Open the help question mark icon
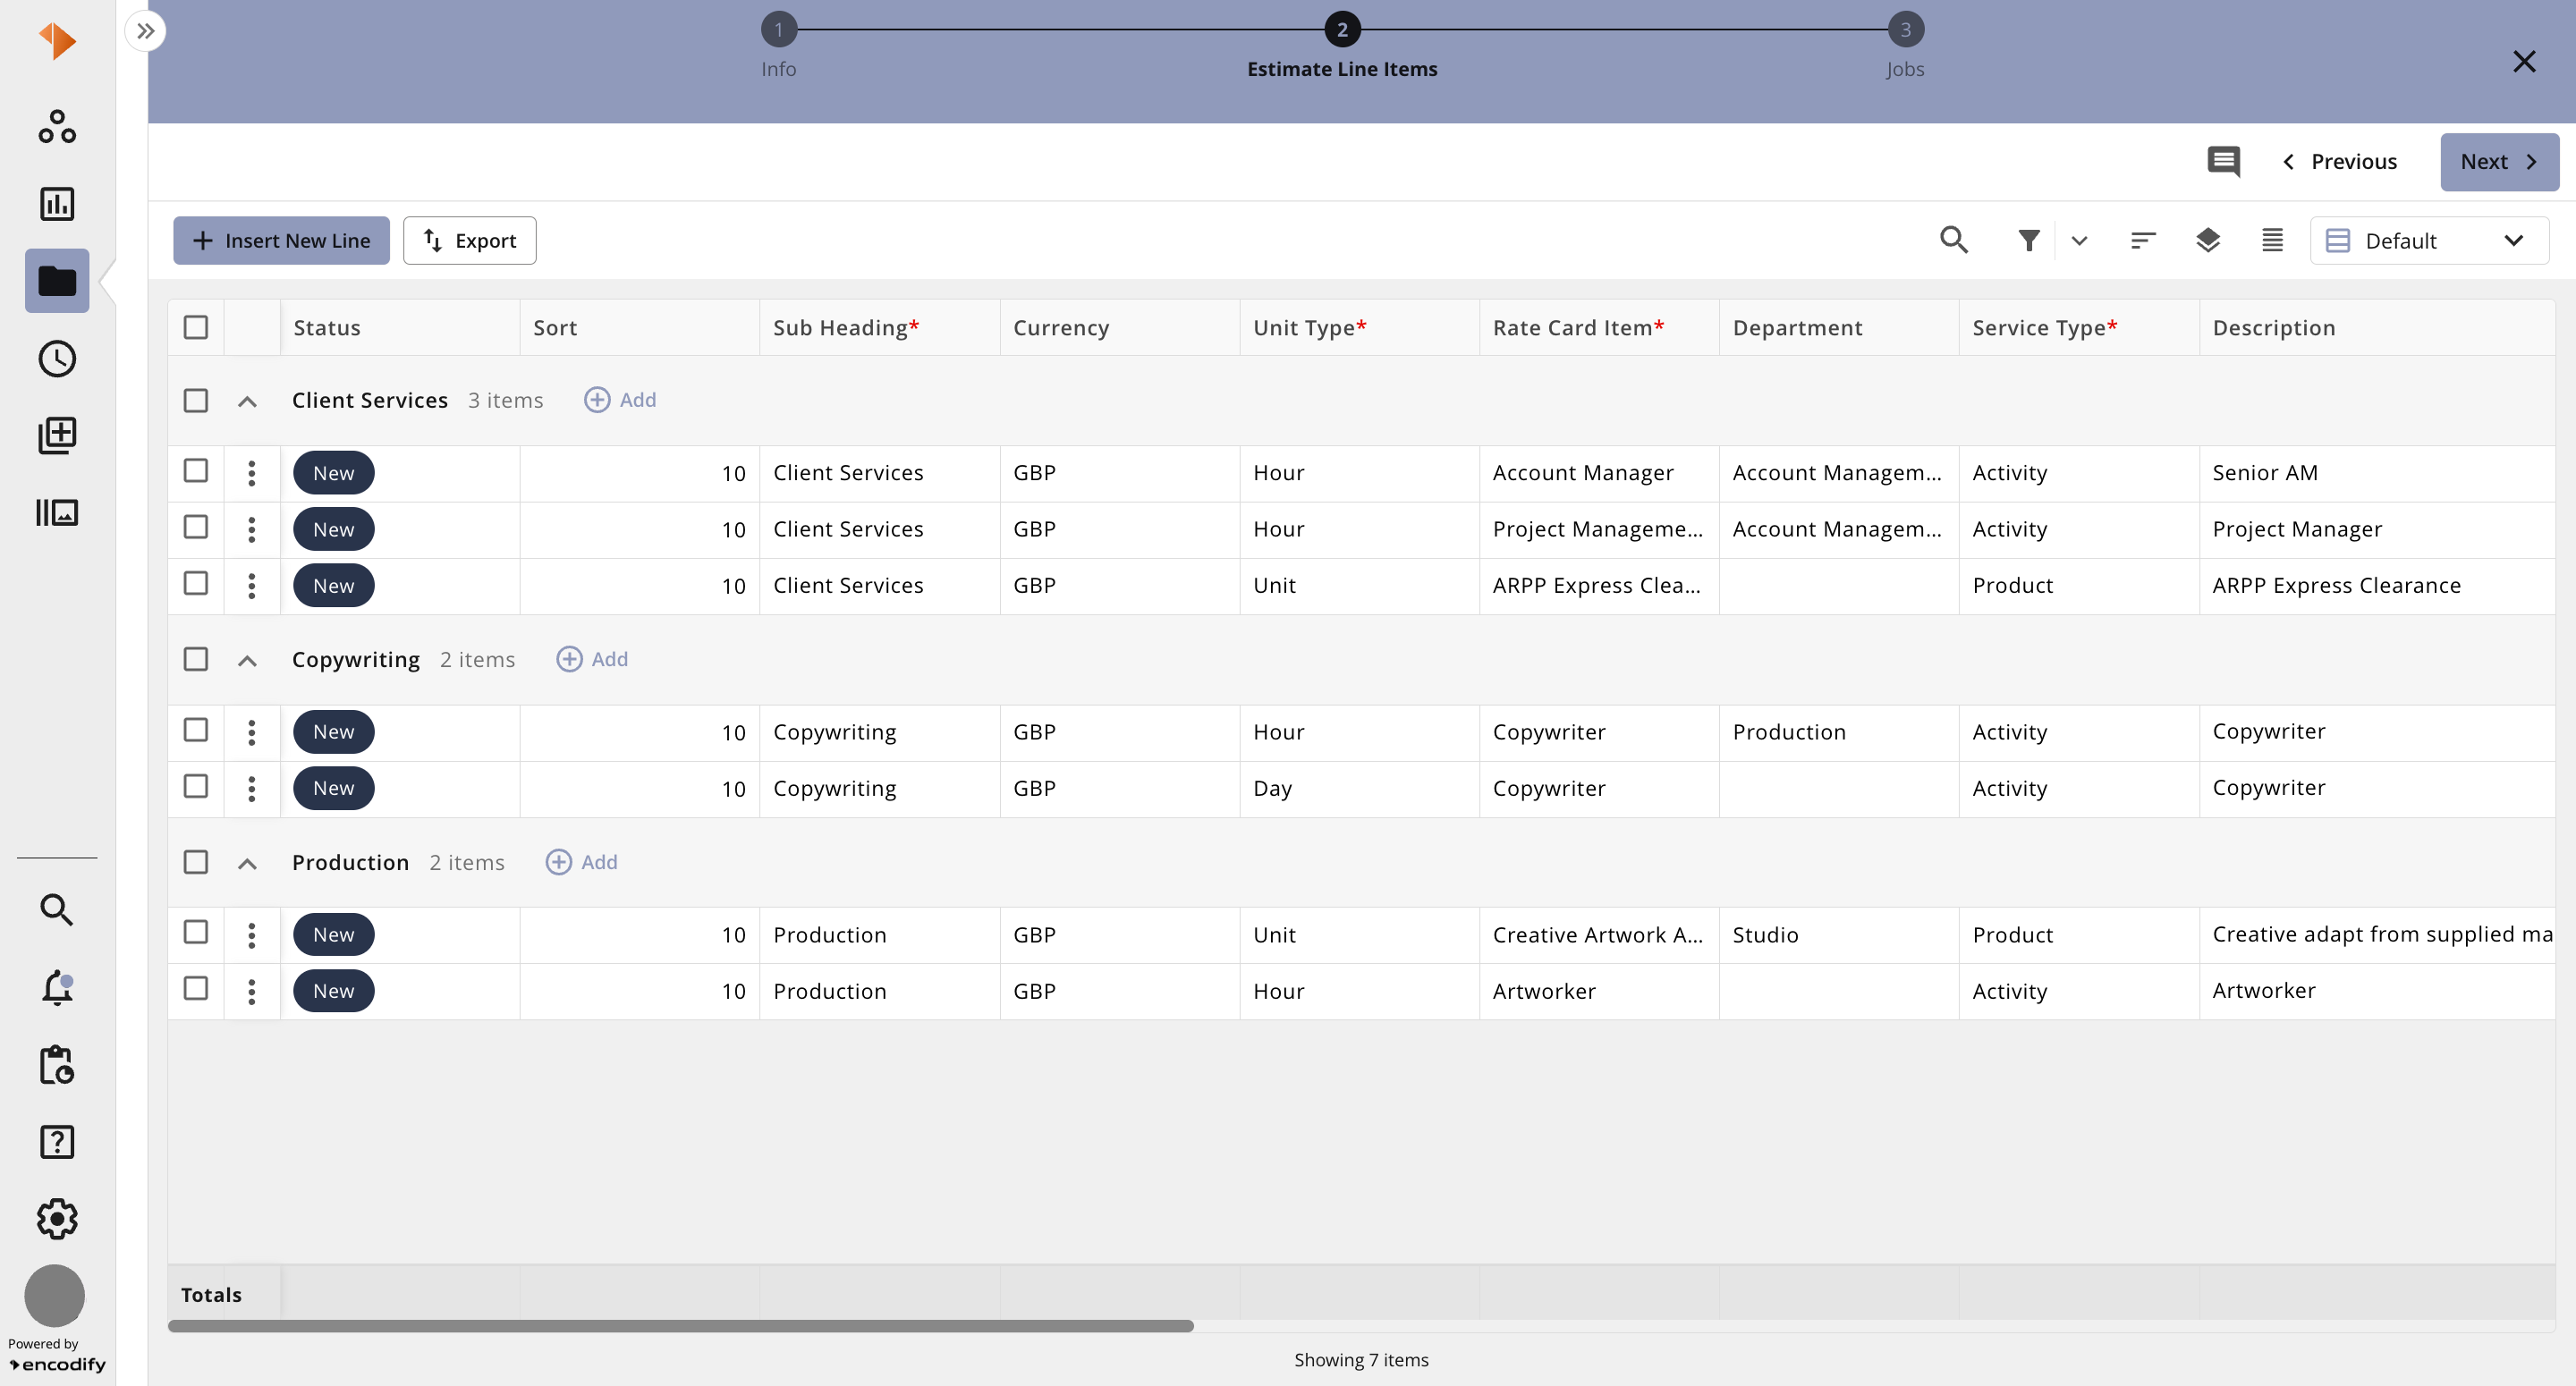2576x1386 pixels. (x=57, y=1142)
